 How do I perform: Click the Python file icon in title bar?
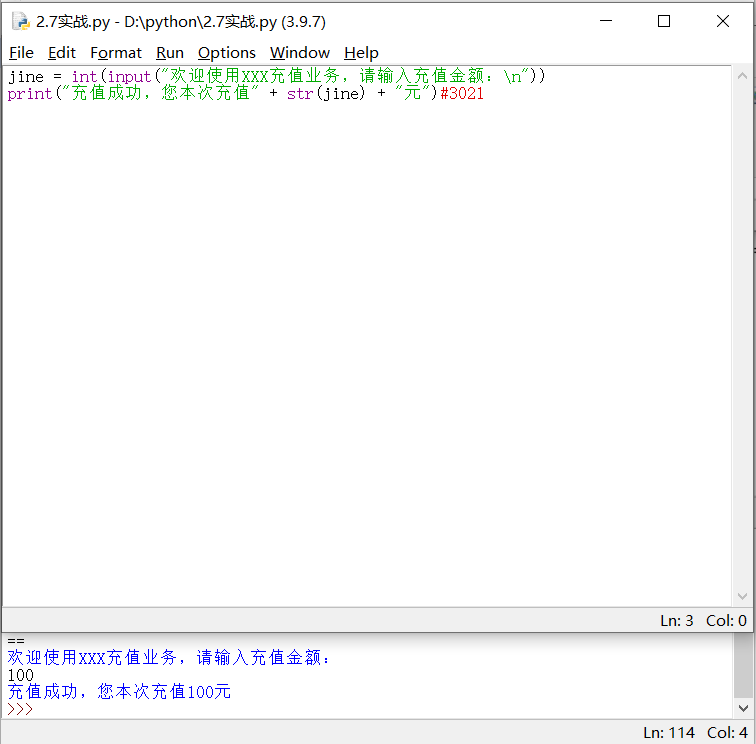tap(21, 22)
